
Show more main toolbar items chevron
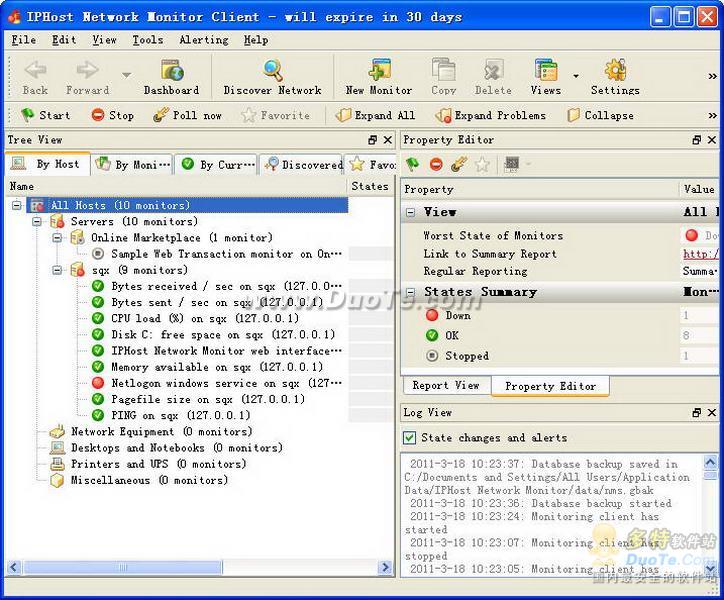[712, 77]
